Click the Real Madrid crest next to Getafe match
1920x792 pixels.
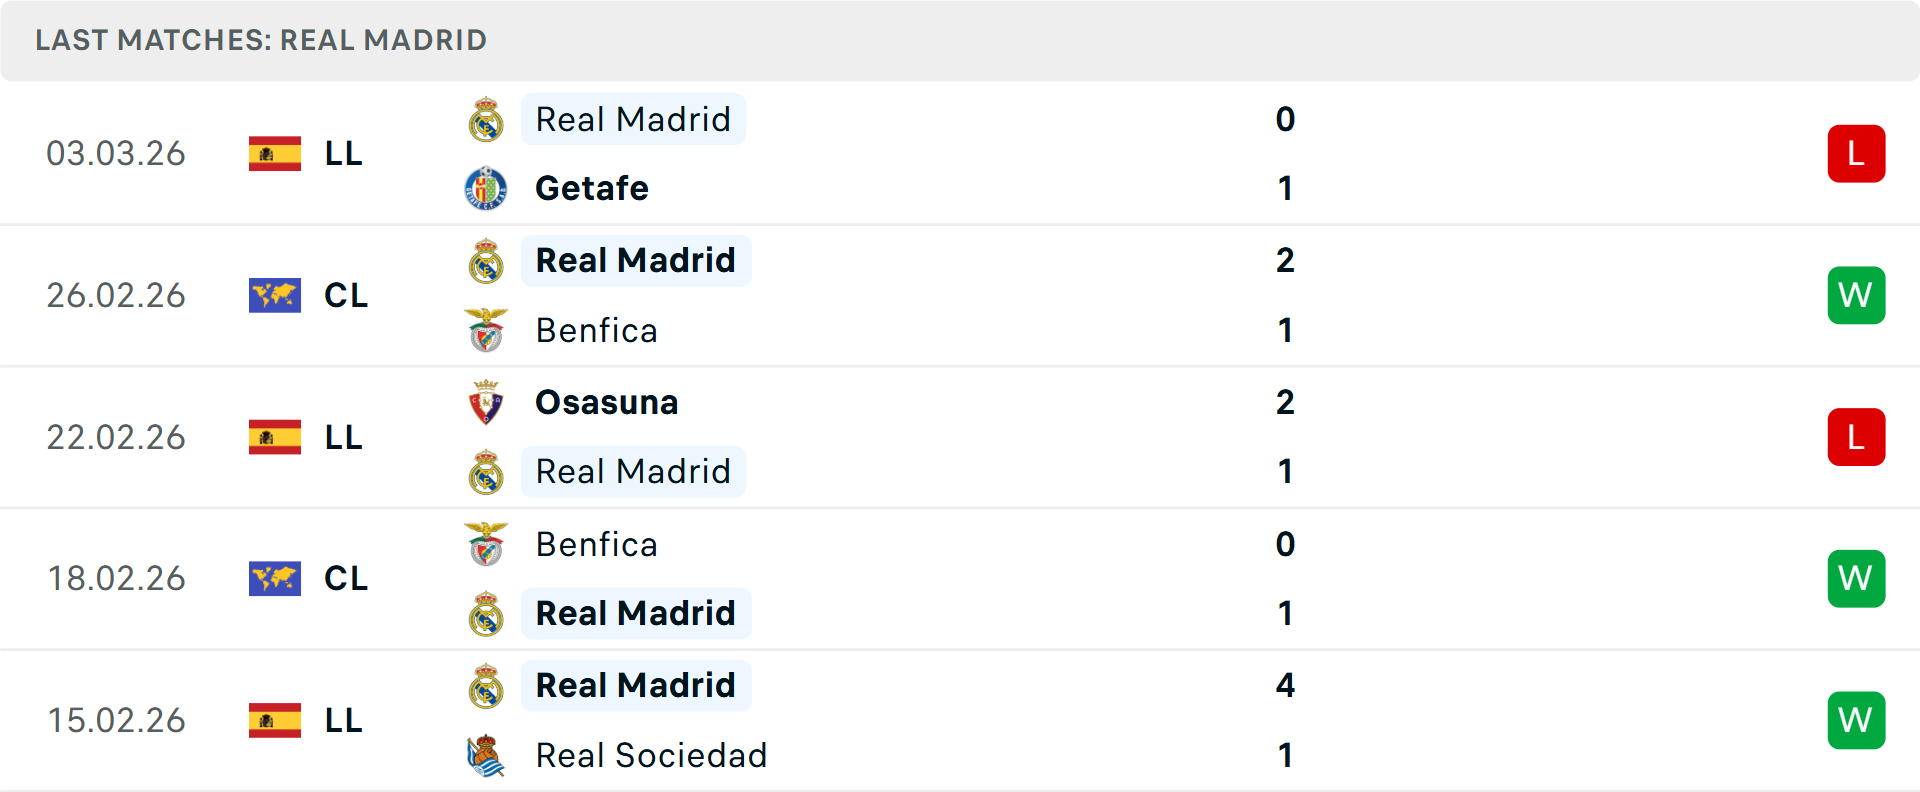484,118
